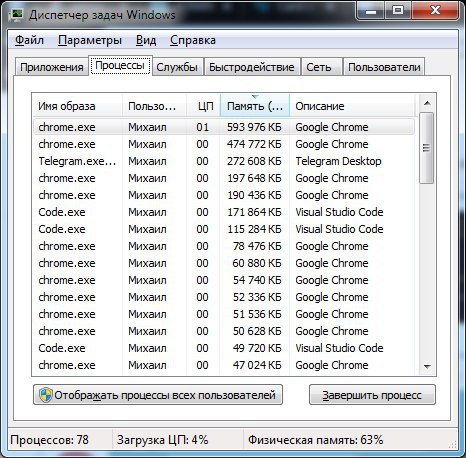The height and width of the screenshot is (458, 466).
Task: Select chrome.exe row using 50 628 КБ
Action: point(224,331)
